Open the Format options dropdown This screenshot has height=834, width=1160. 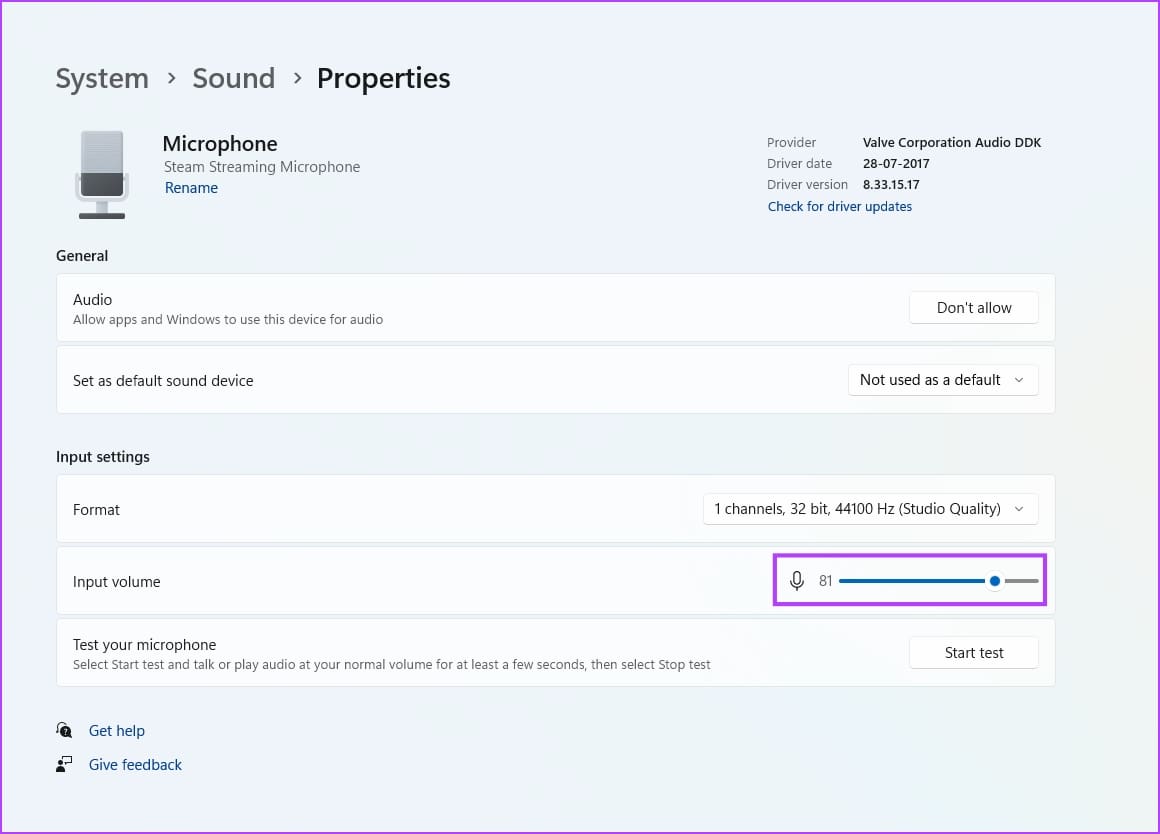coord(869,509)
